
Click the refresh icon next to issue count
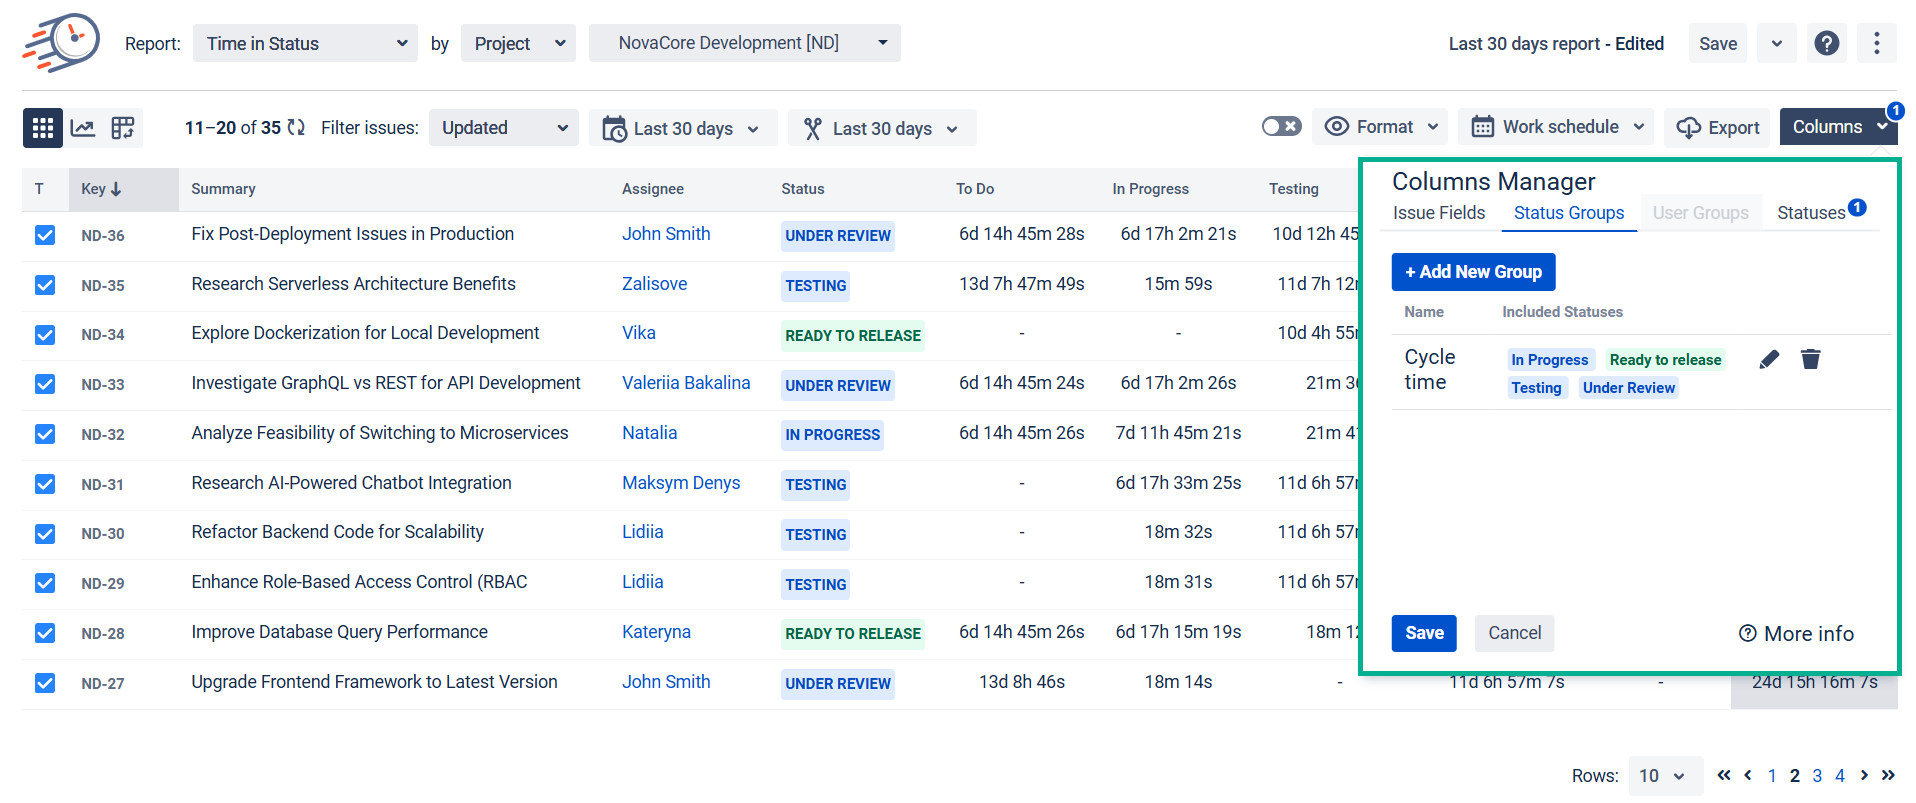tap(296, 128)
